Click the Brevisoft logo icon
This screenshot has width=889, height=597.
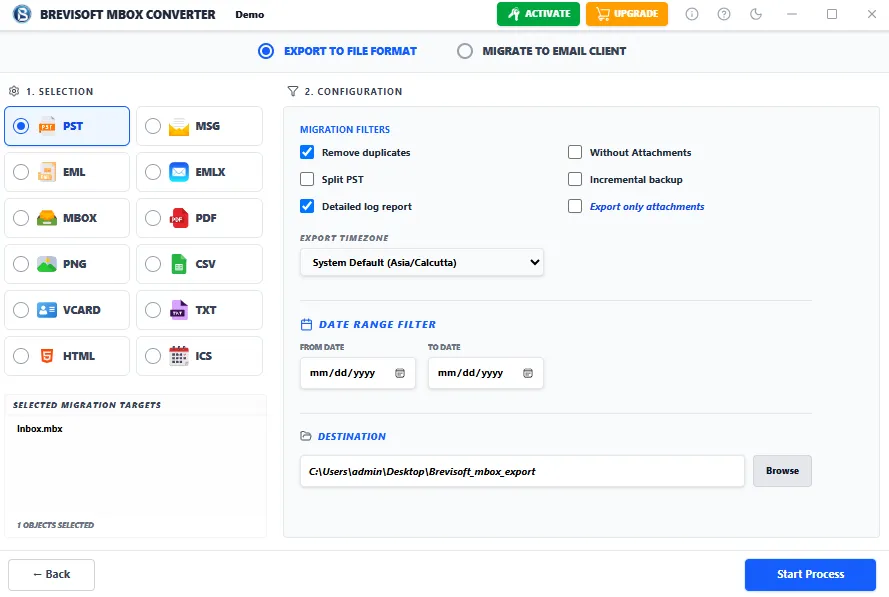pos(22,14)
